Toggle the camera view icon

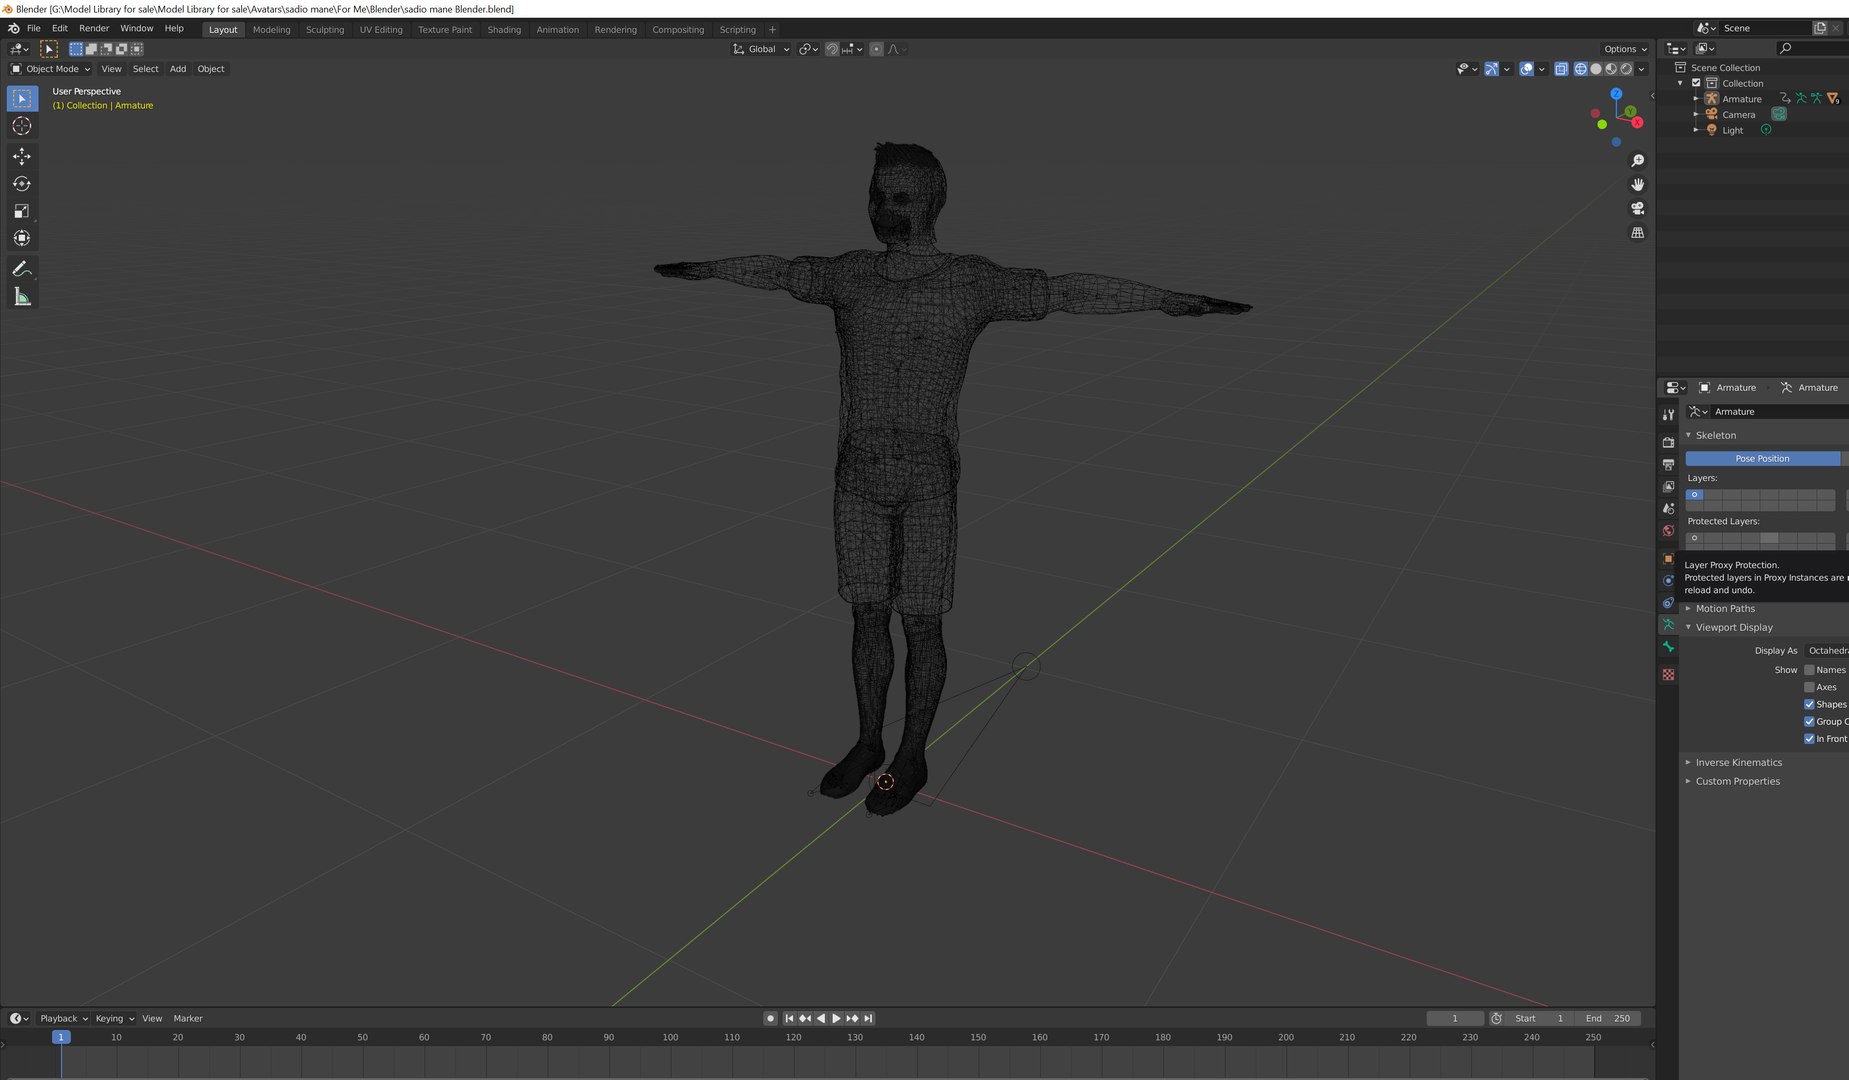point(1637,209)
